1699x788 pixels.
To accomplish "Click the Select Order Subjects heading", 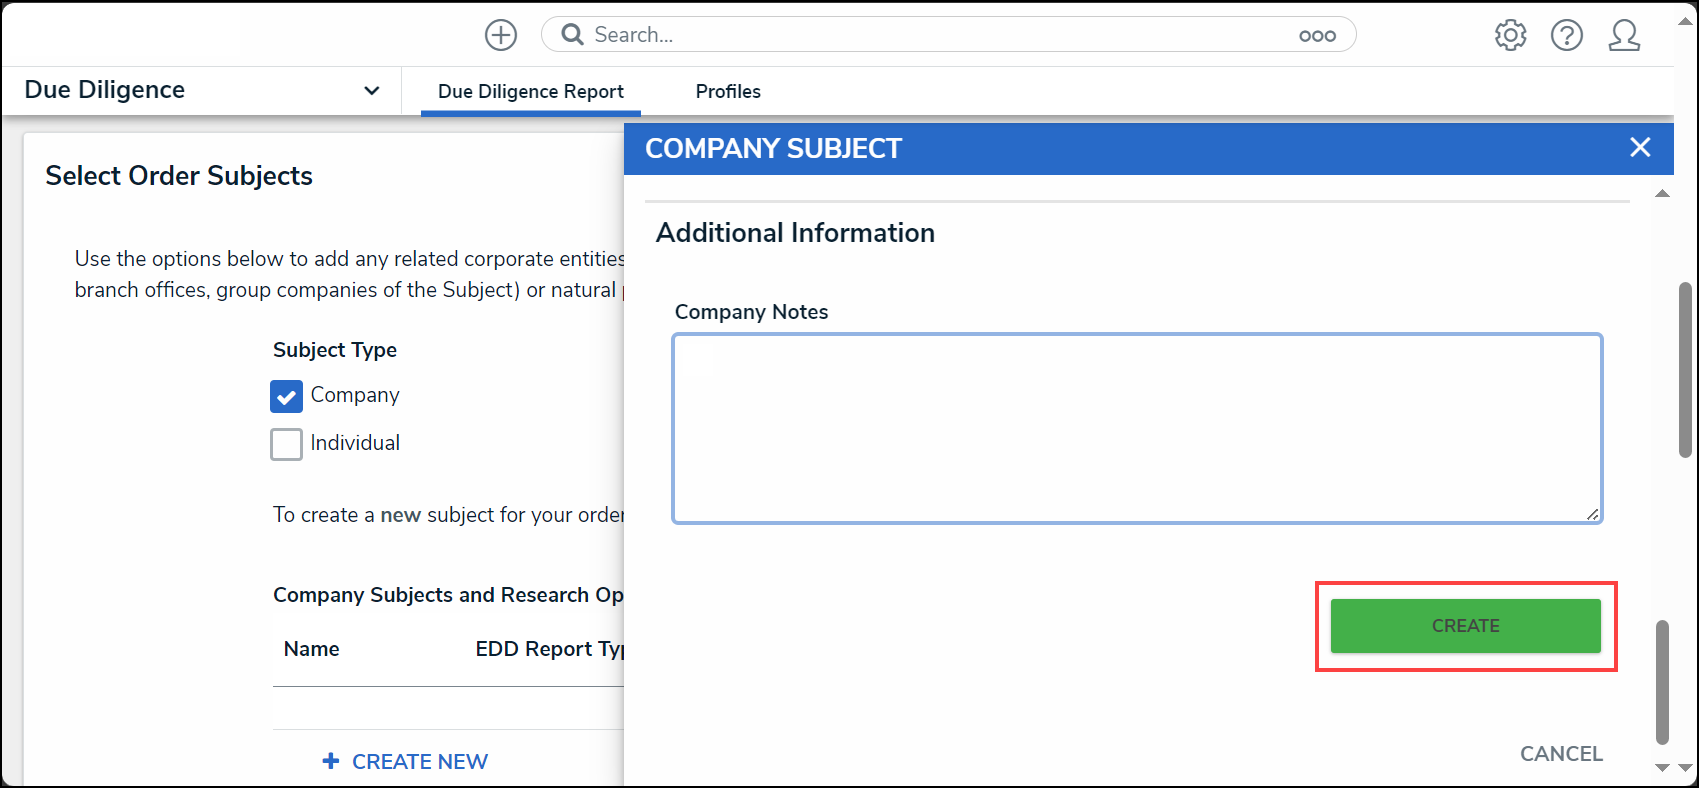I will tap(179, 176).
